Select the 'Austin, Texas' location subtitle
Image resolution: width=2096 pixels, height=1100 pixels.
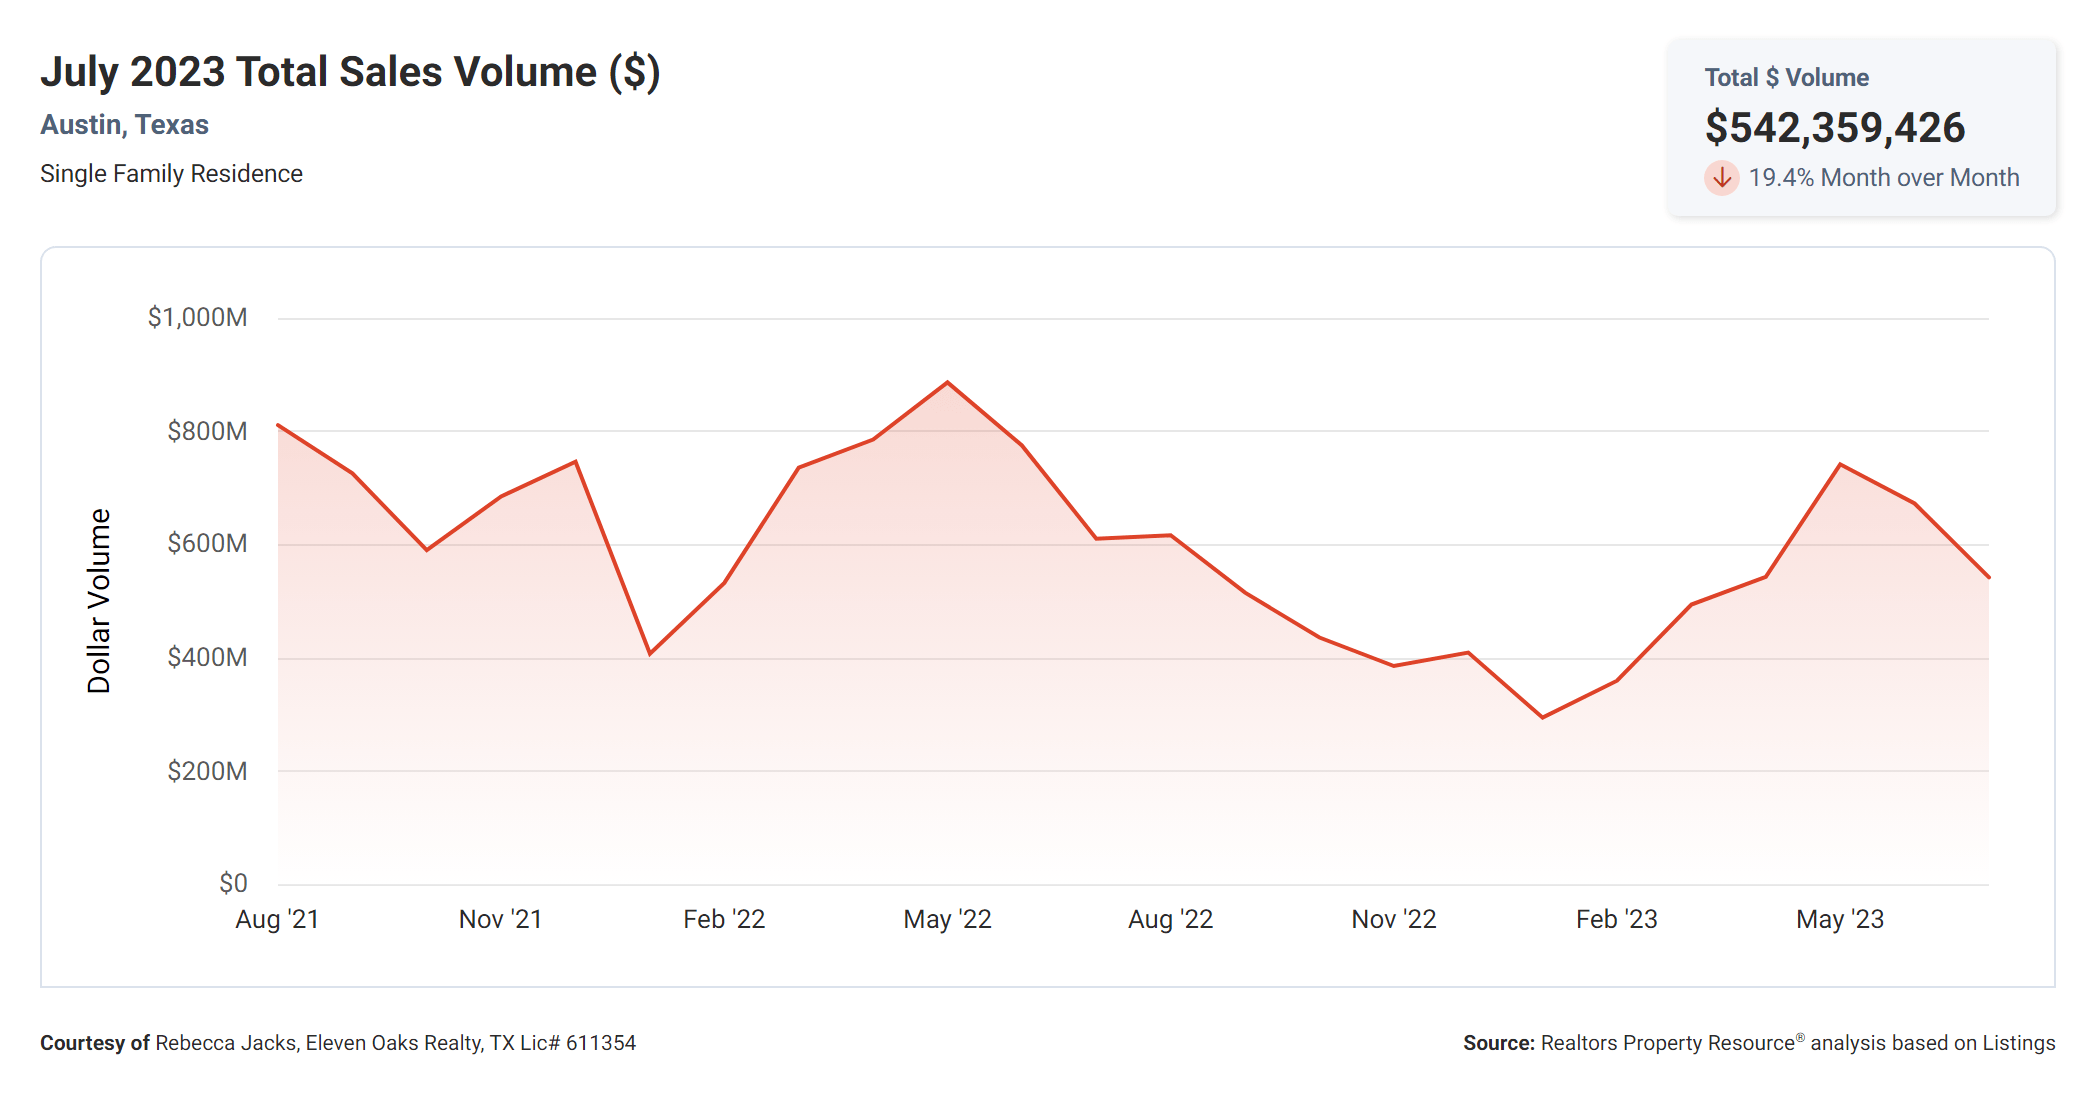124,125
